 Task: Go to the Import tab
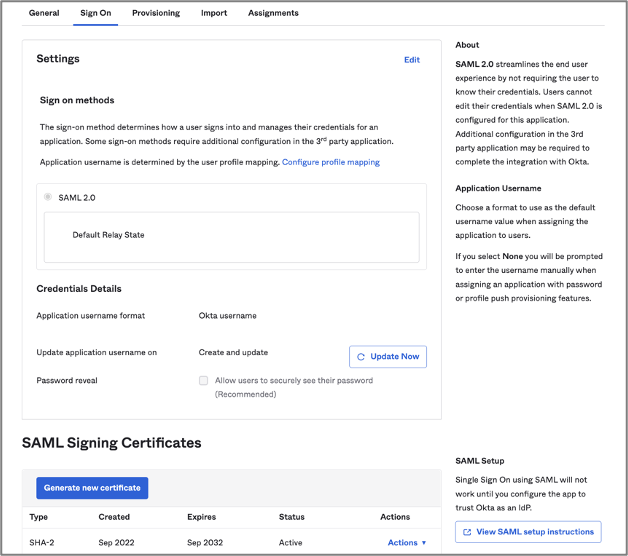[214, 13]
